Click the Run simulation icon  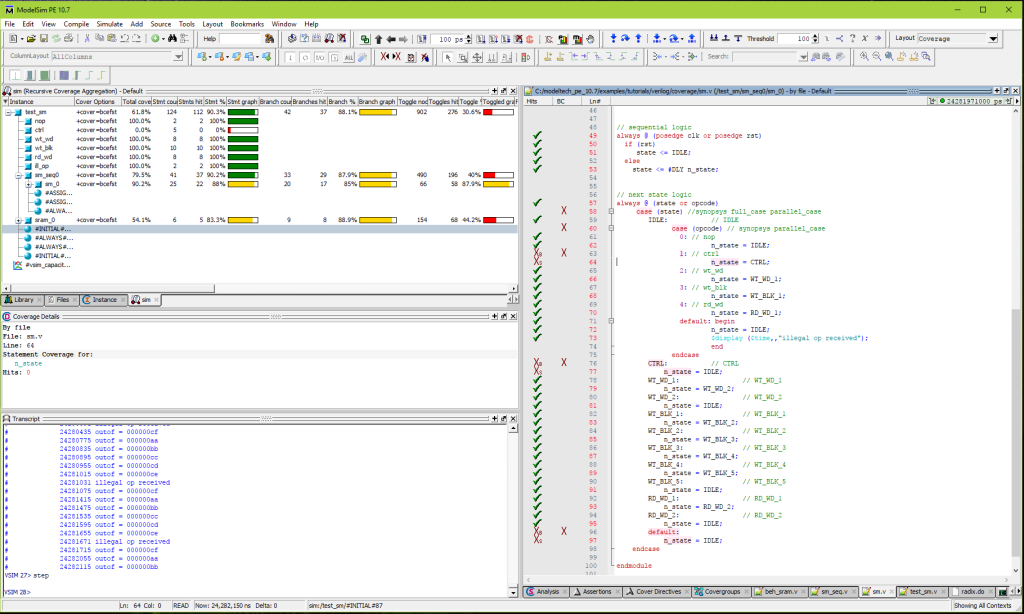coord(481,40)
